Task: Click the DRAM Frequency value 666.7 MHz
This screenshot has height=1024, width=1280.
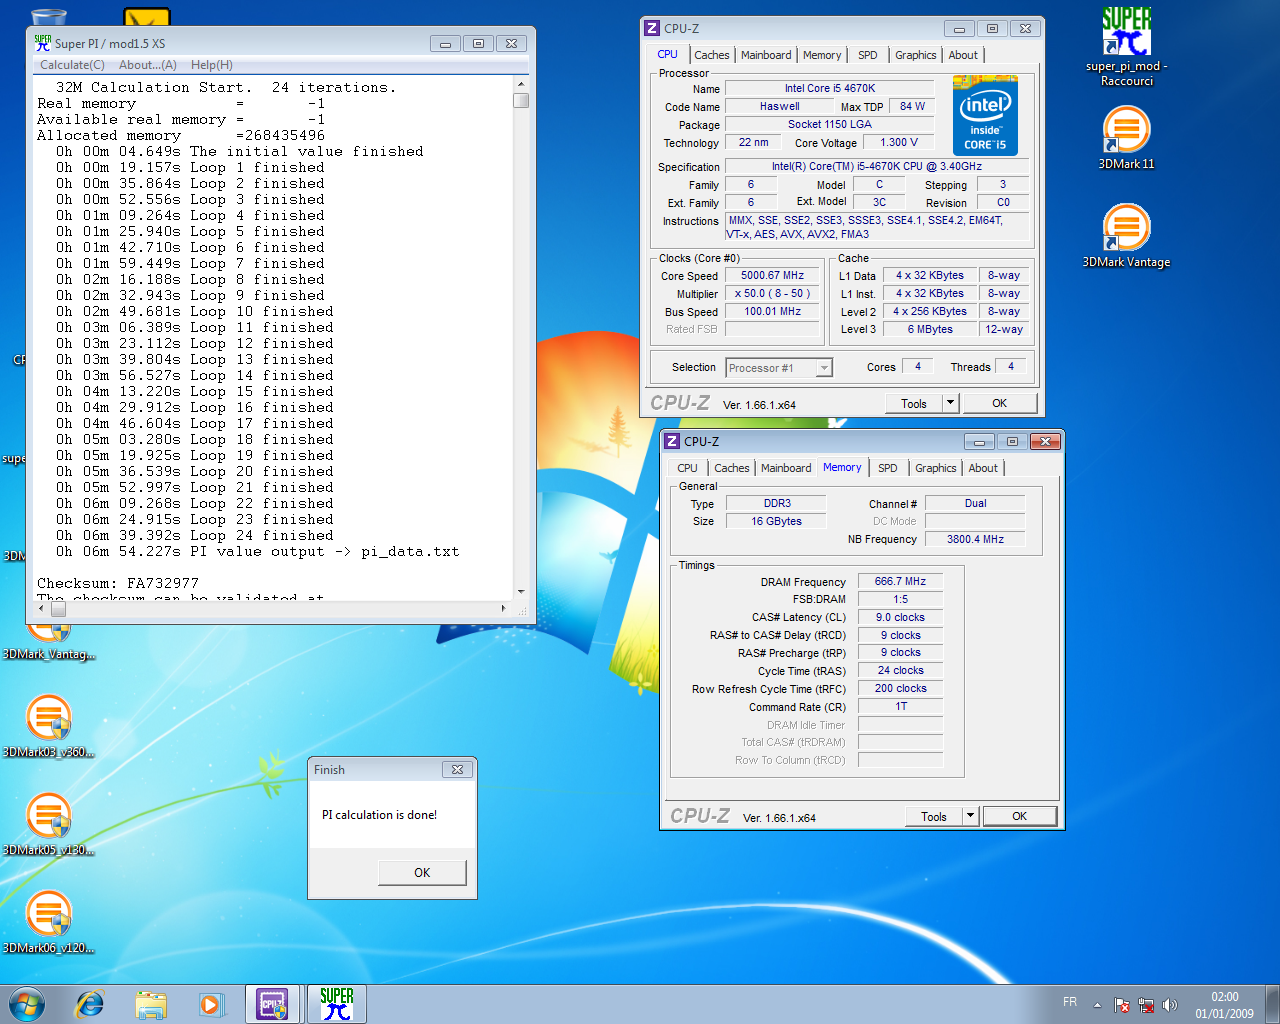Action: click(x=900, y=581)
